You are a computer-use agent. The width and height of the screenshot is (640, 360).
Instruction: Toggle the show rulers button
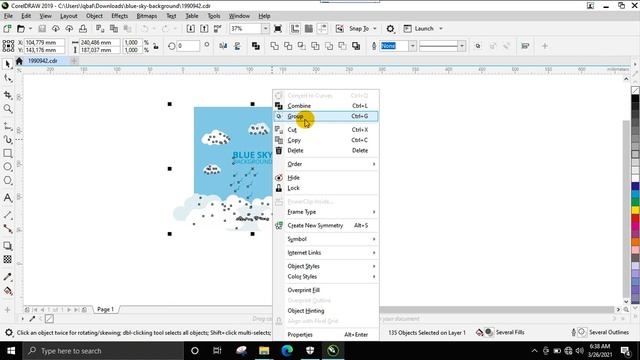tap(295, 29)
